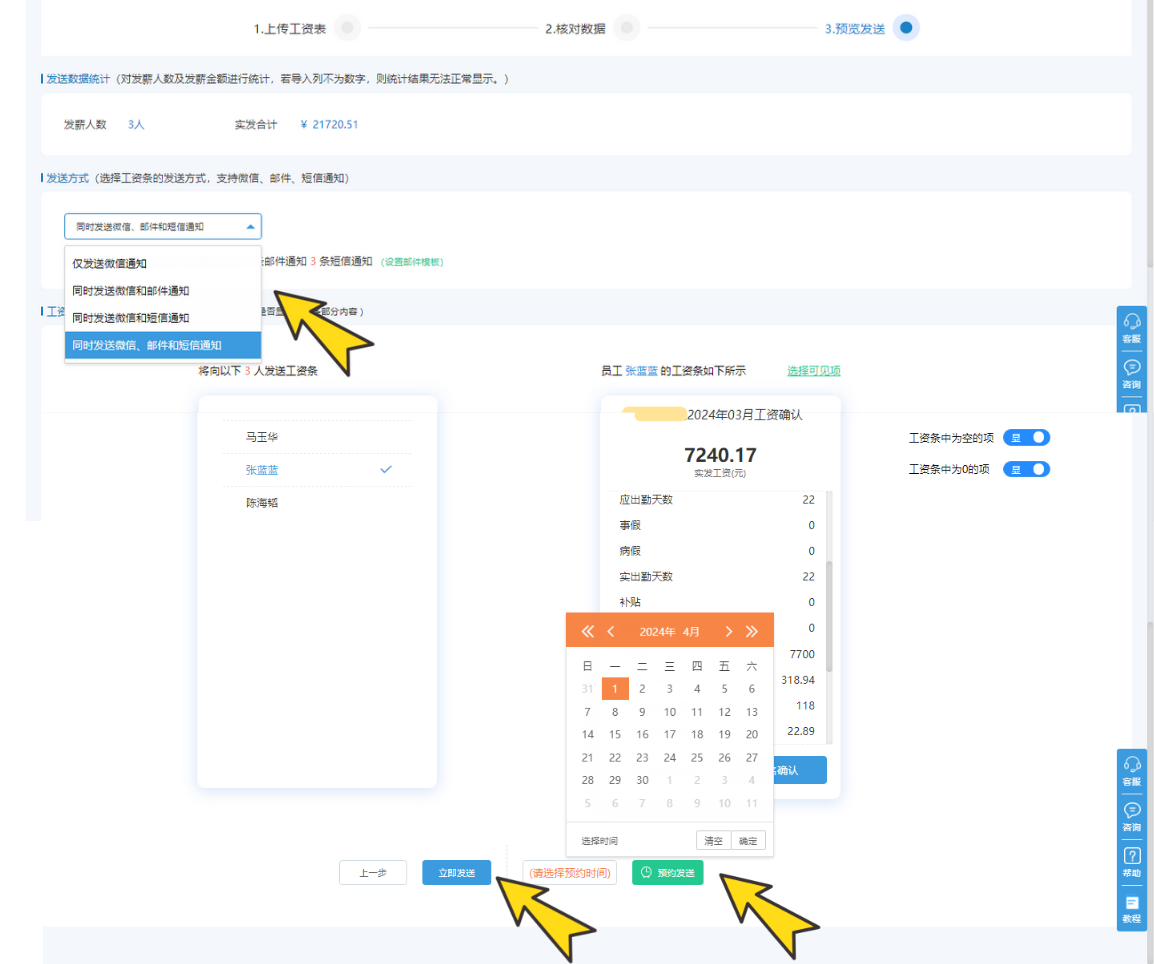
Task: Go to previous year in calendar
Action: click(587, 631)
